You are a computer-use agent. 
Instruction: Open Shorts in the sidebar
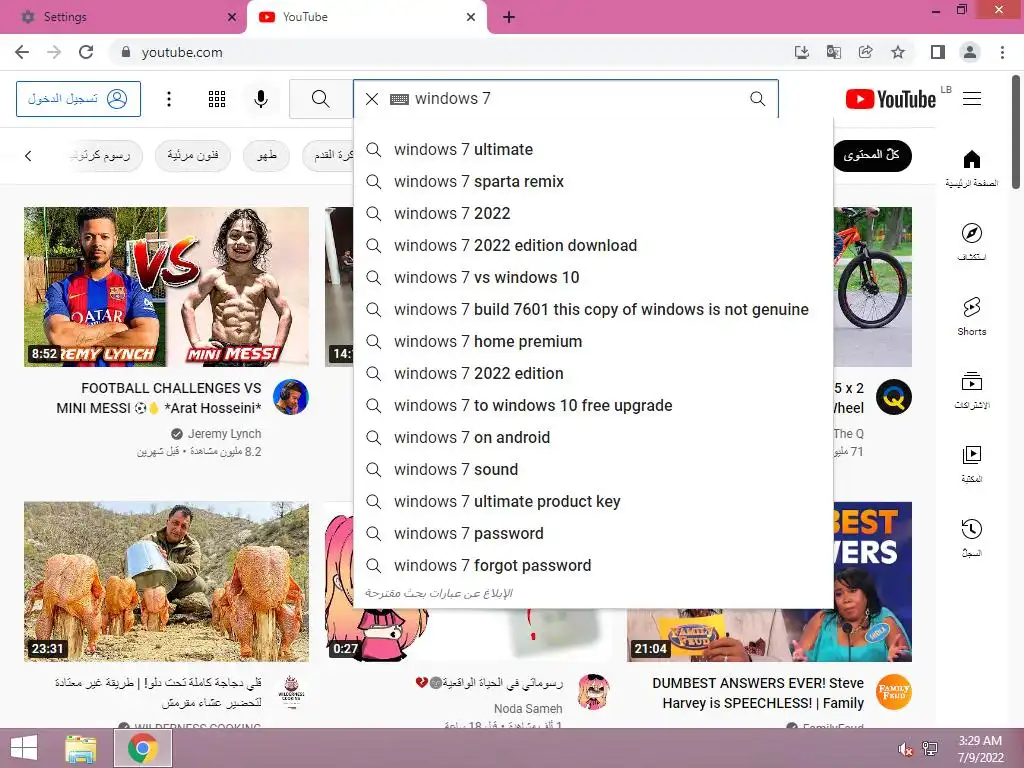click(972, 316)
